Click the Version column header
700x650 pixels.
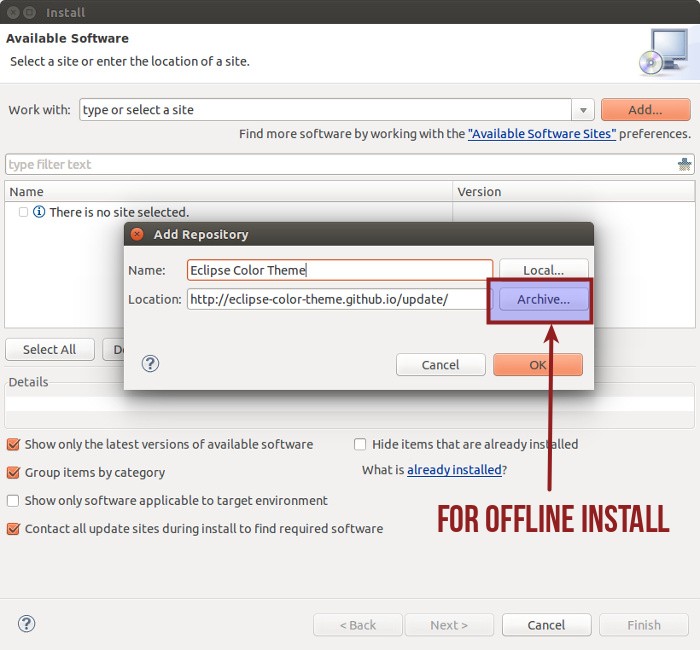point(574,192)
